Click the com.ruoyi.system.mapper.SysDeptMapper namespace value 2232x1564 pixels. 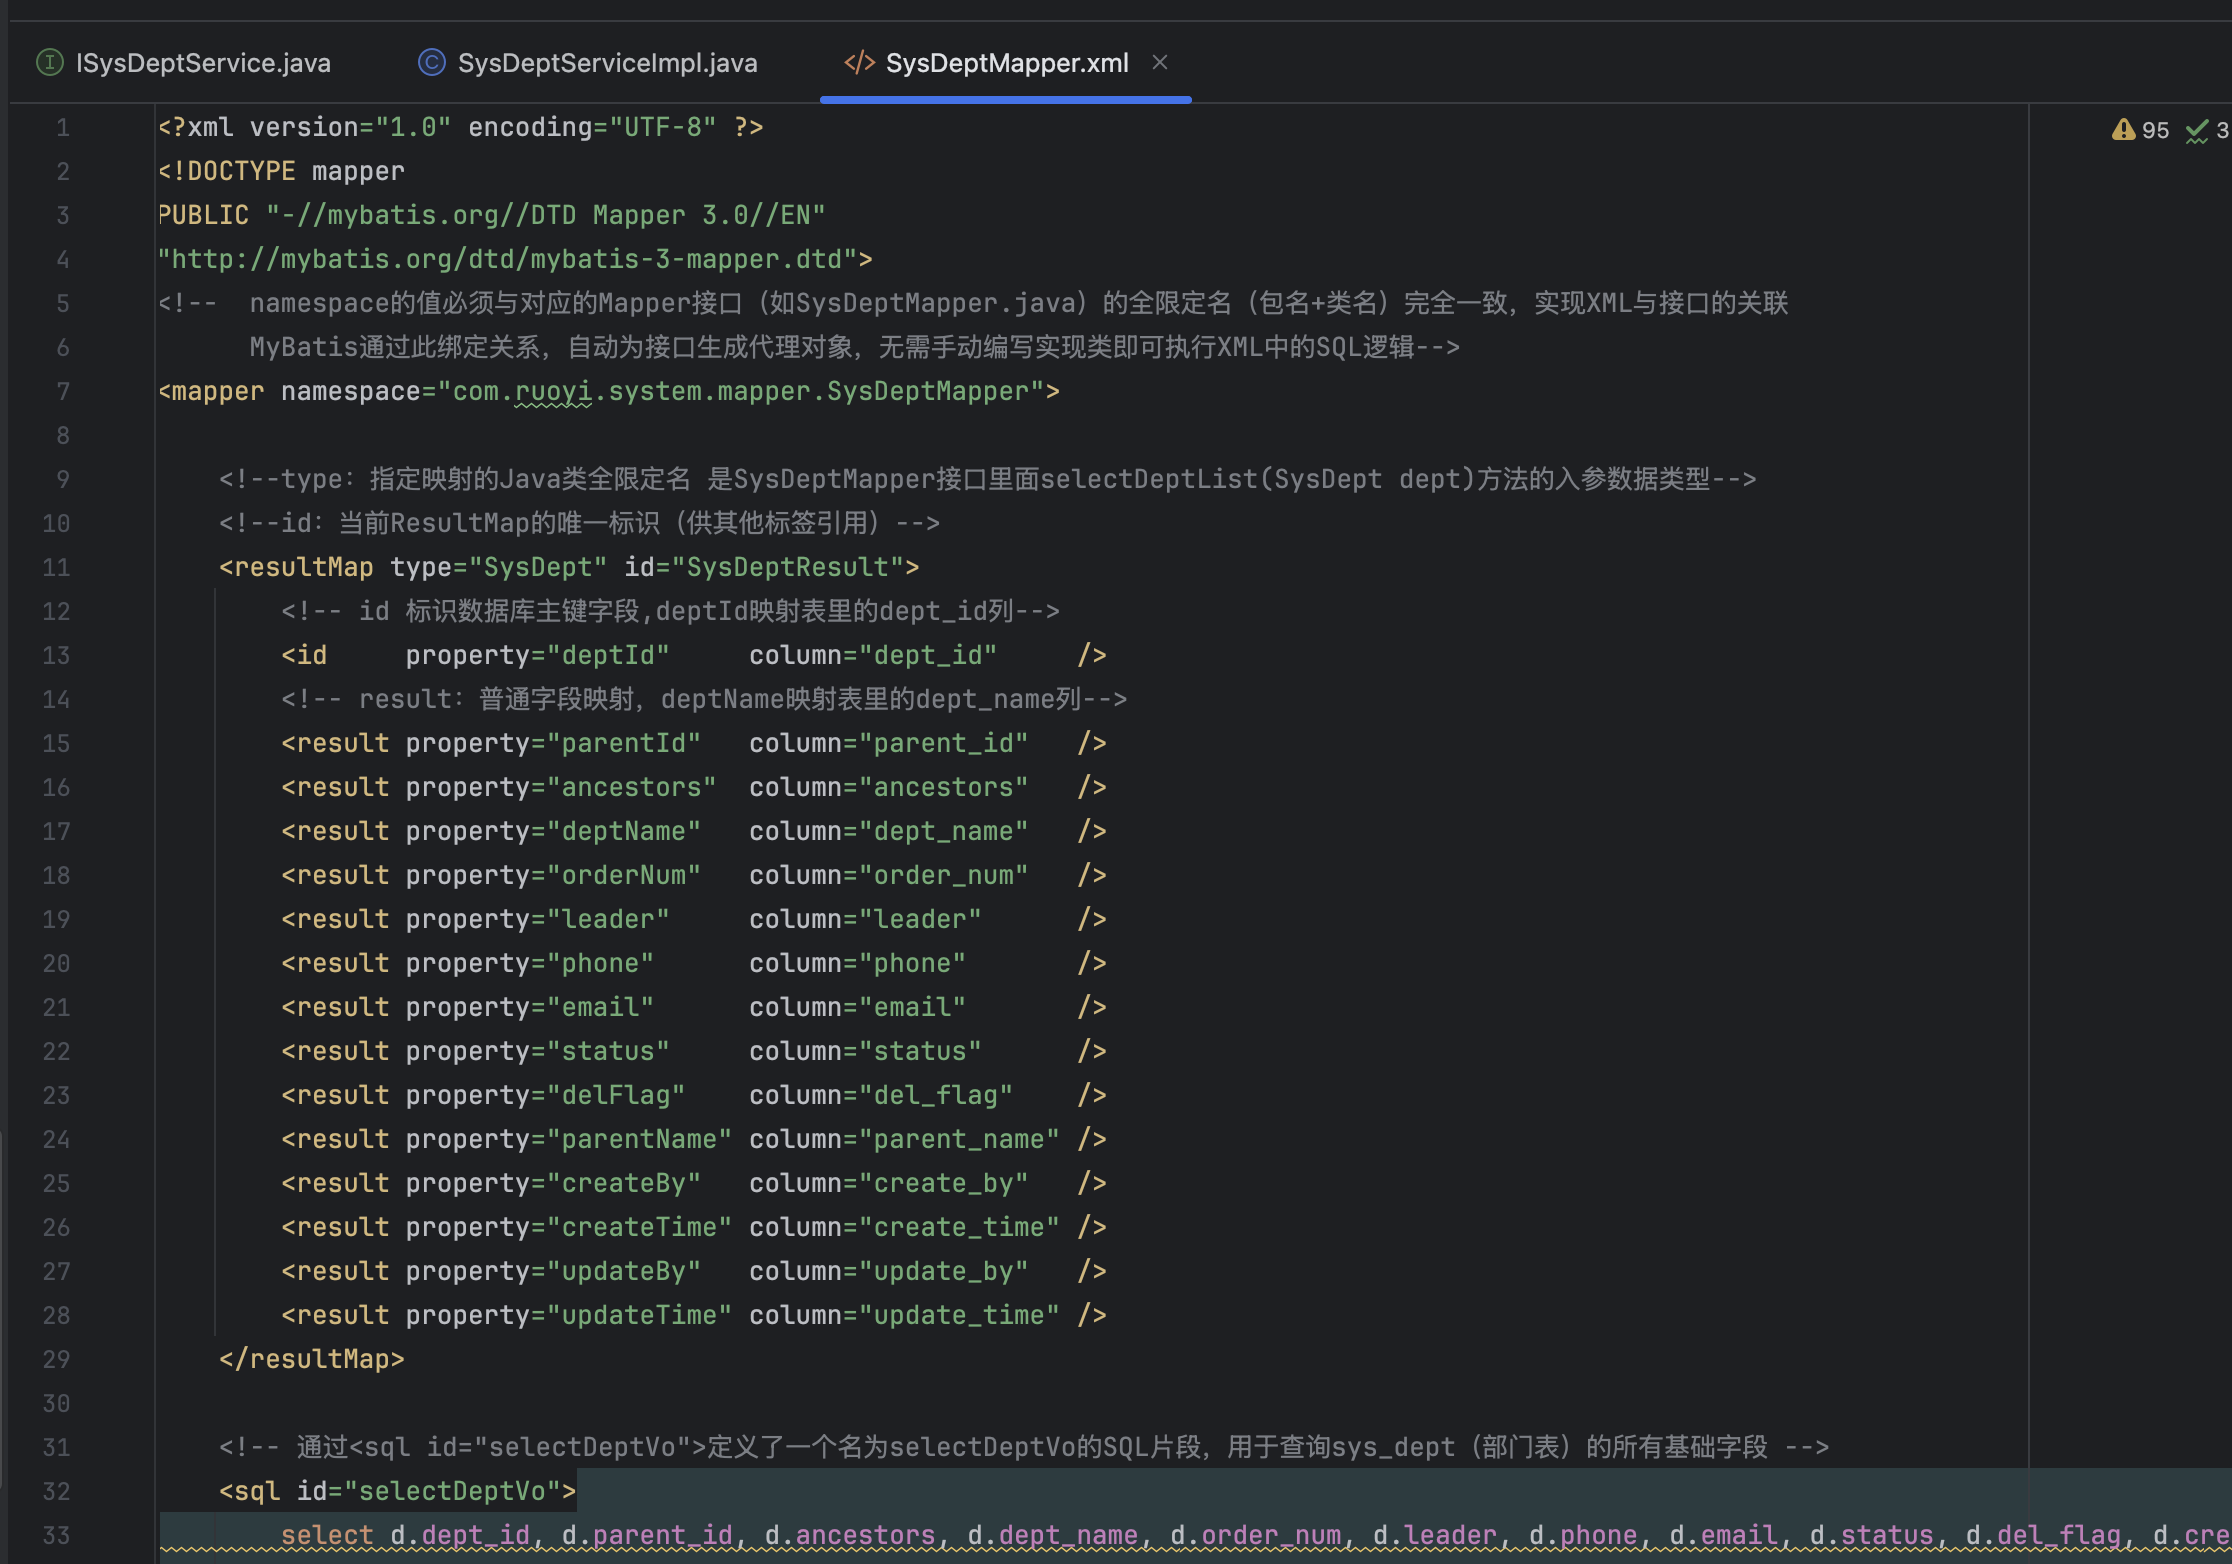[x=740, y=391]
